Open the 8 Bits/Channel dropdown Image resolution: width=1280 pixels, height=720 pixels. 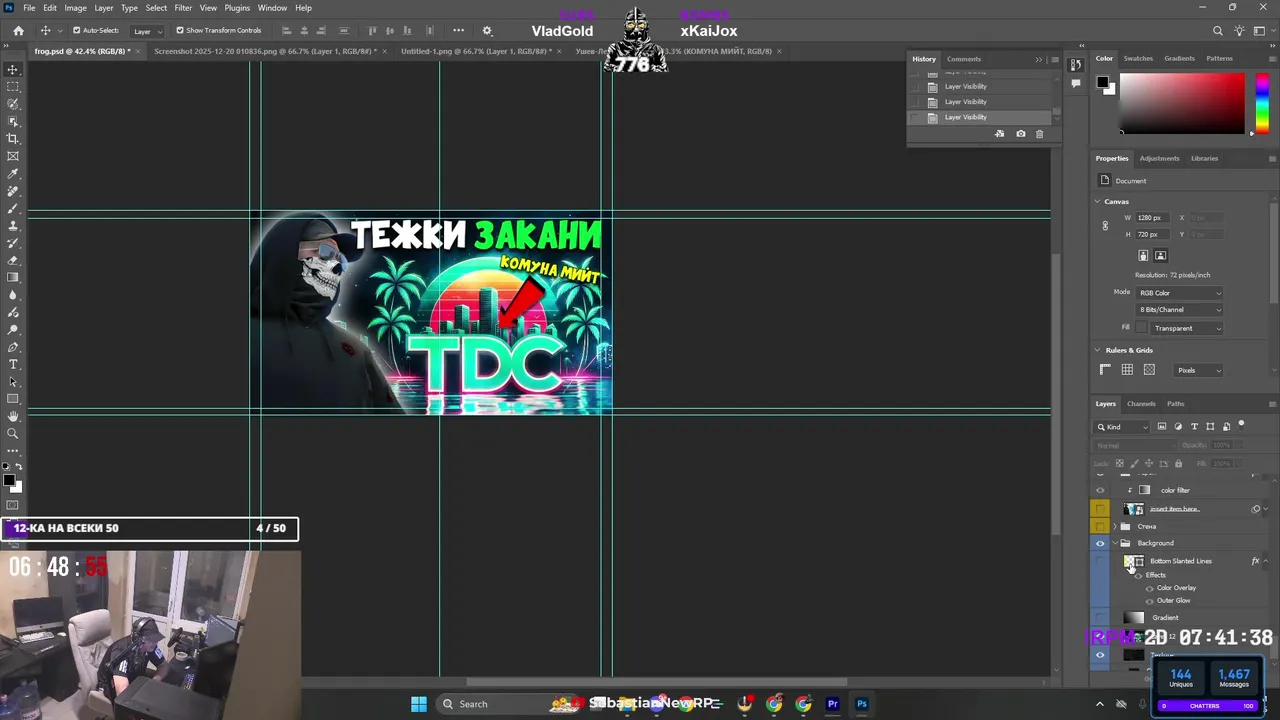[1179, 310]
